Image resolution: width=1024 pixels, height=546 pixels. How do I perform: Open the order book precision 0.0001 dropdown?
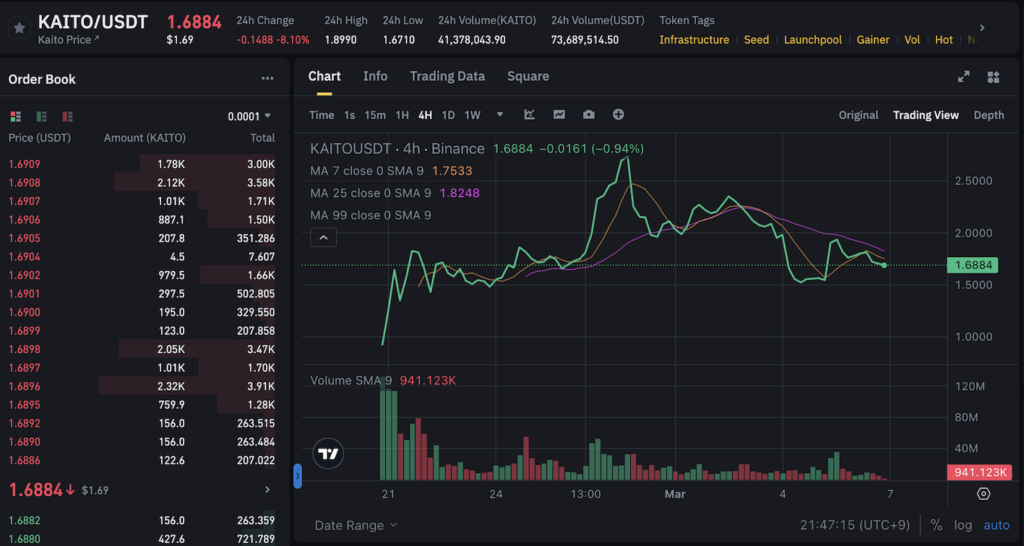(x=249, y=116)
